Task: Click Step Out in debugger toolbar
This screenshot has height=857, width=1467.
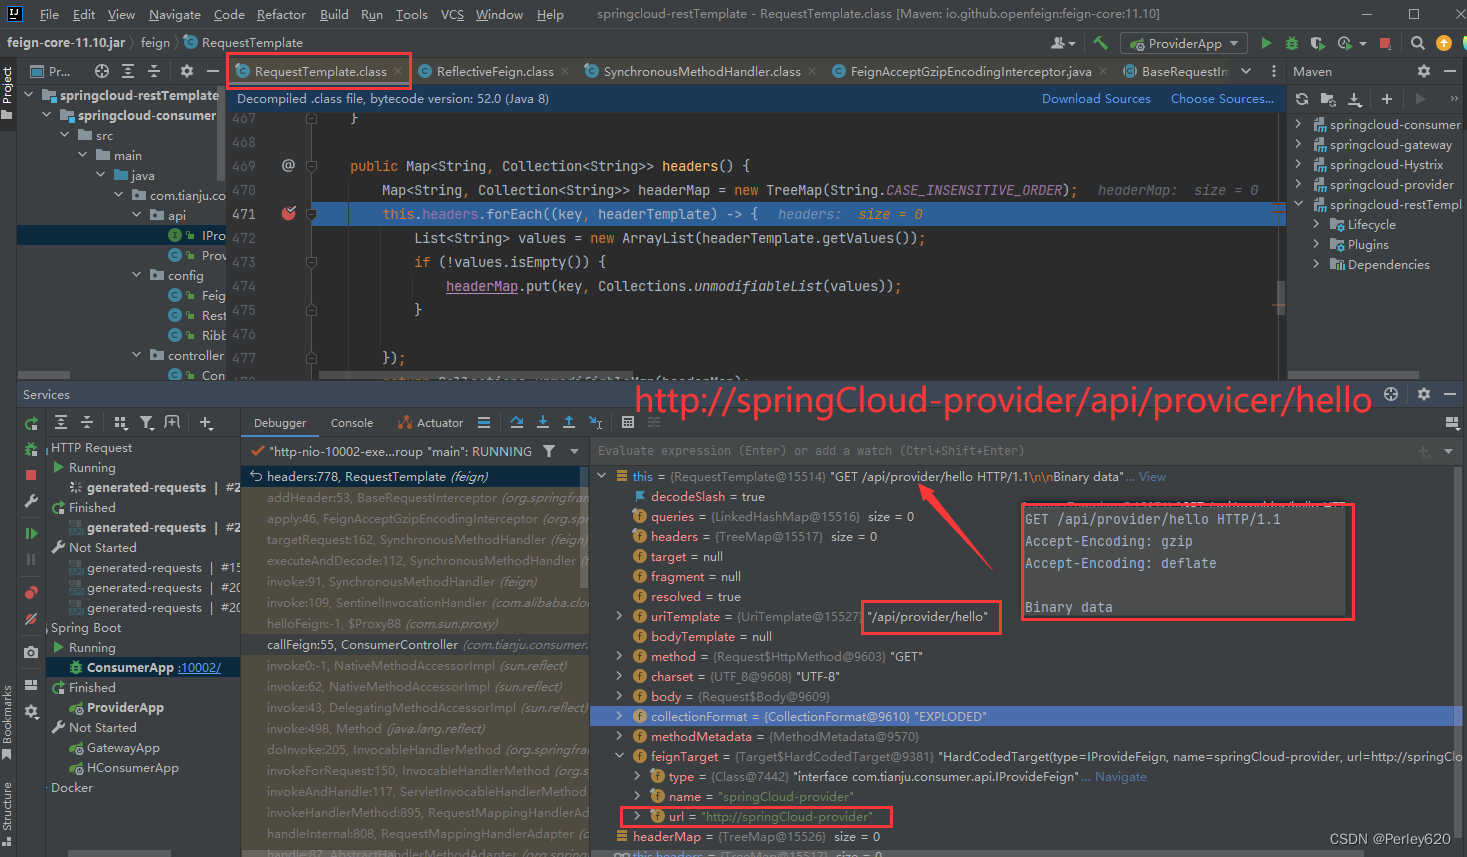Action: 568,422
